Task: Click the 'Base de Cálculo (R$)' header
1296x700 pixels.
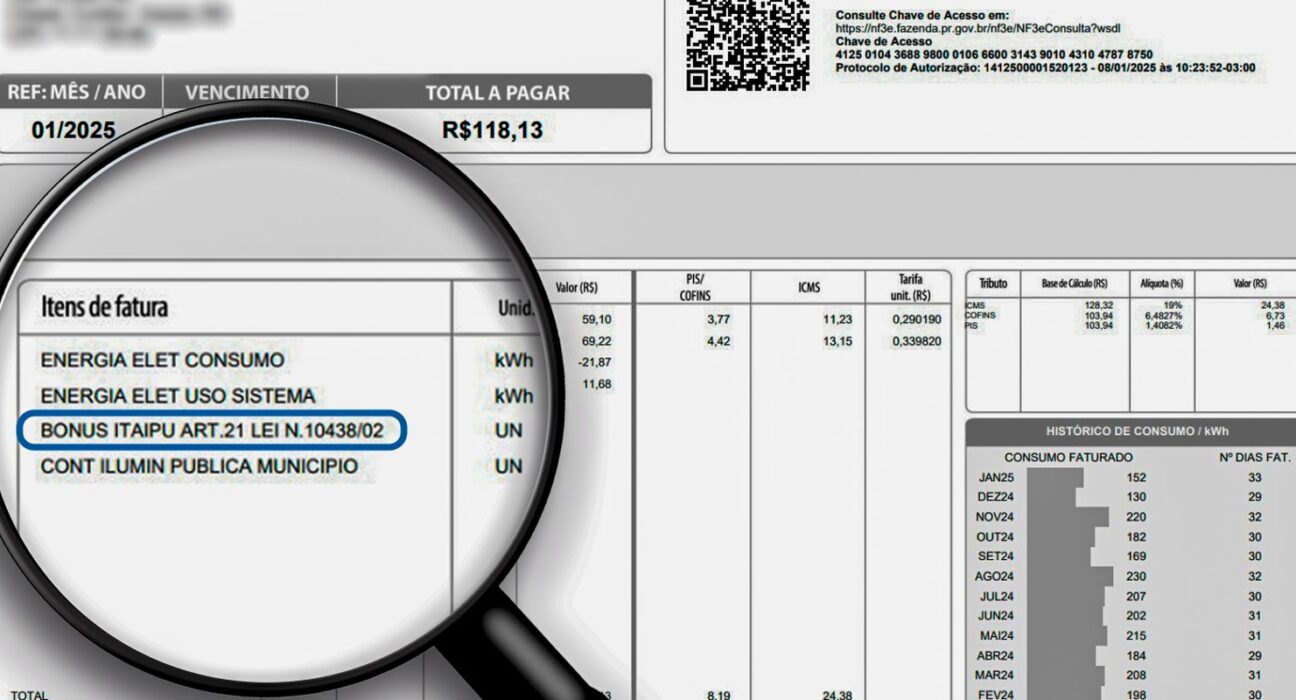Action: pos(1074,284)
